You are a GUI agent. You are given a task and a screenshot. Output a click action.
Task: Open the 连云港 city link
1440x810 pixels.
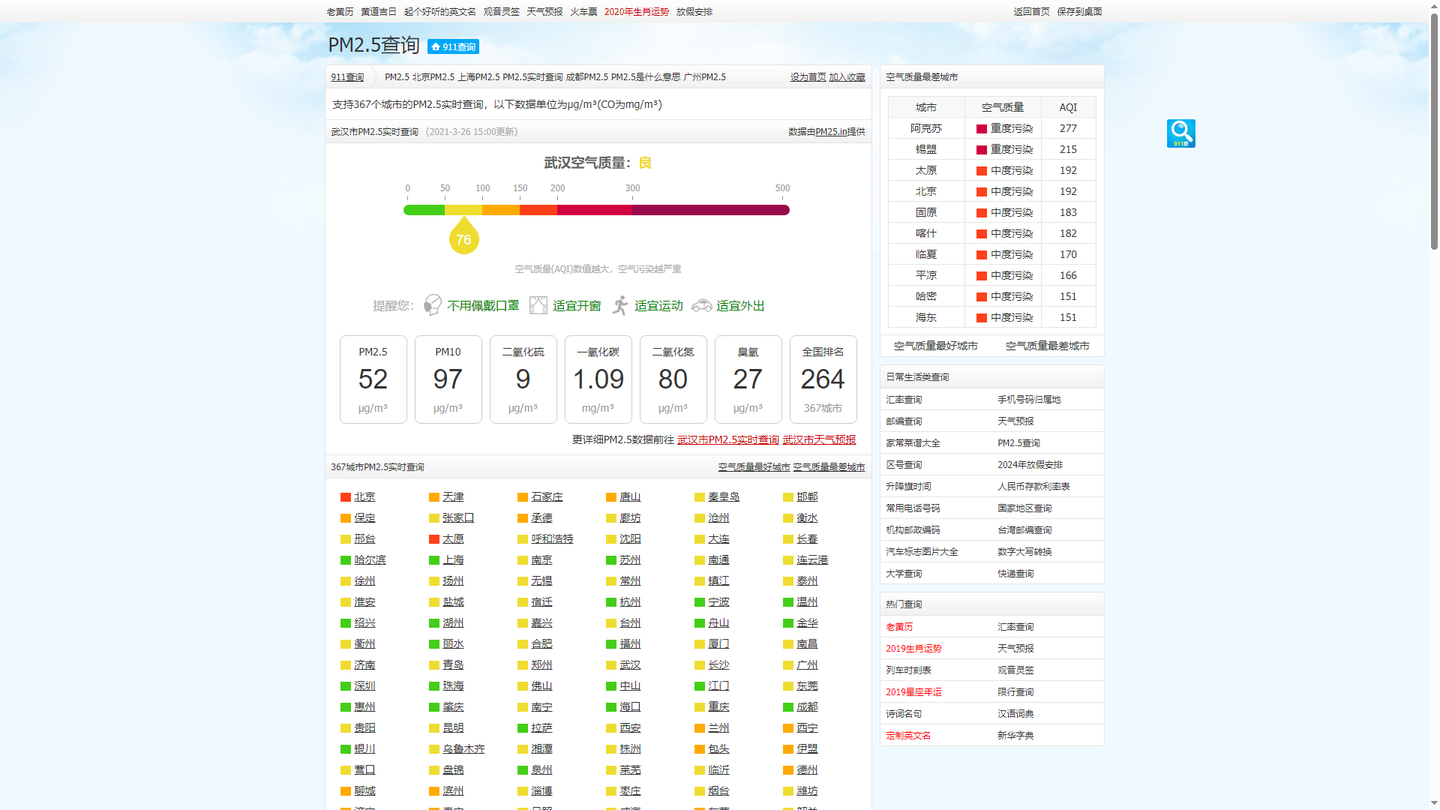point(812,561)
